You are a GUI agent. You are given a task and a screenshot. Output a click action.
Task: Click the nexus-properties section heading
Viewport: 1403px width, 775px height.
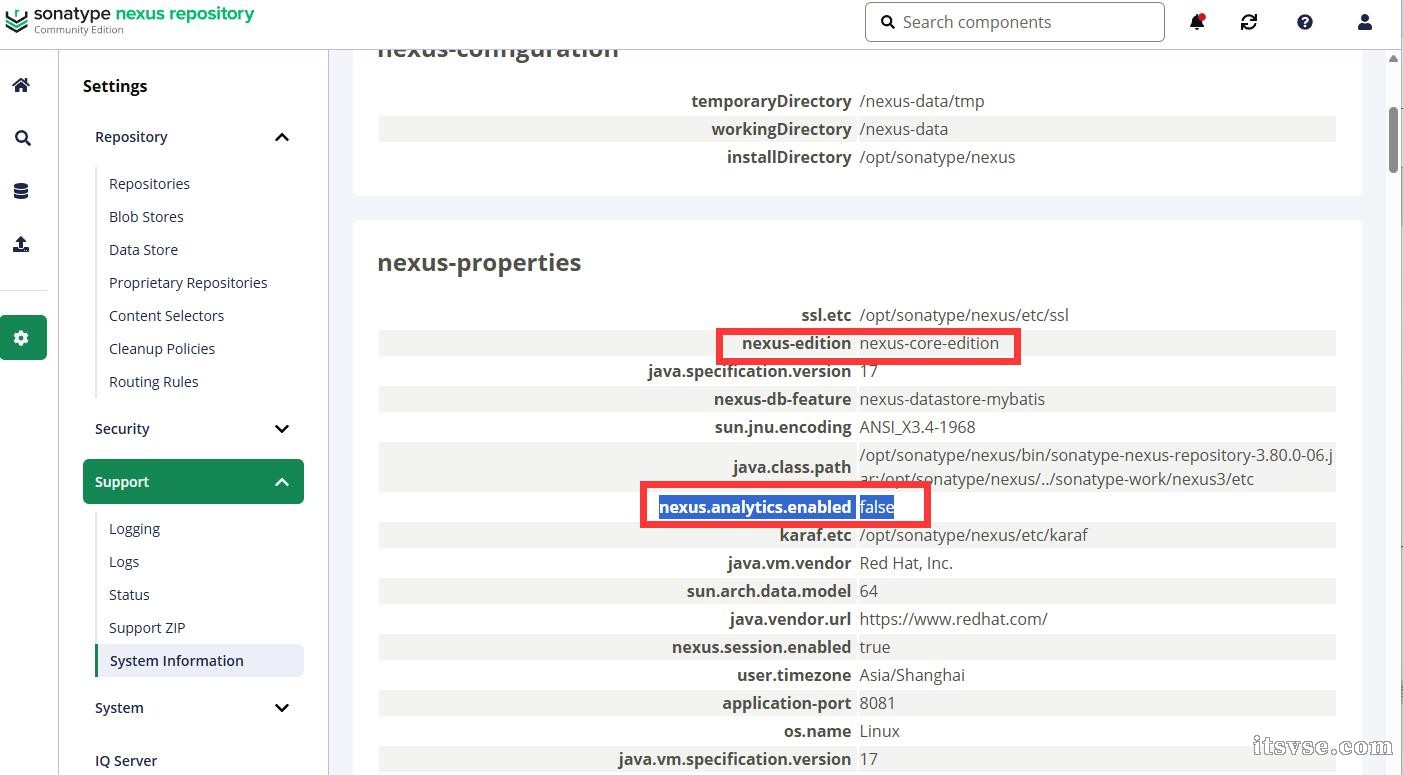(x=479, y=263)
